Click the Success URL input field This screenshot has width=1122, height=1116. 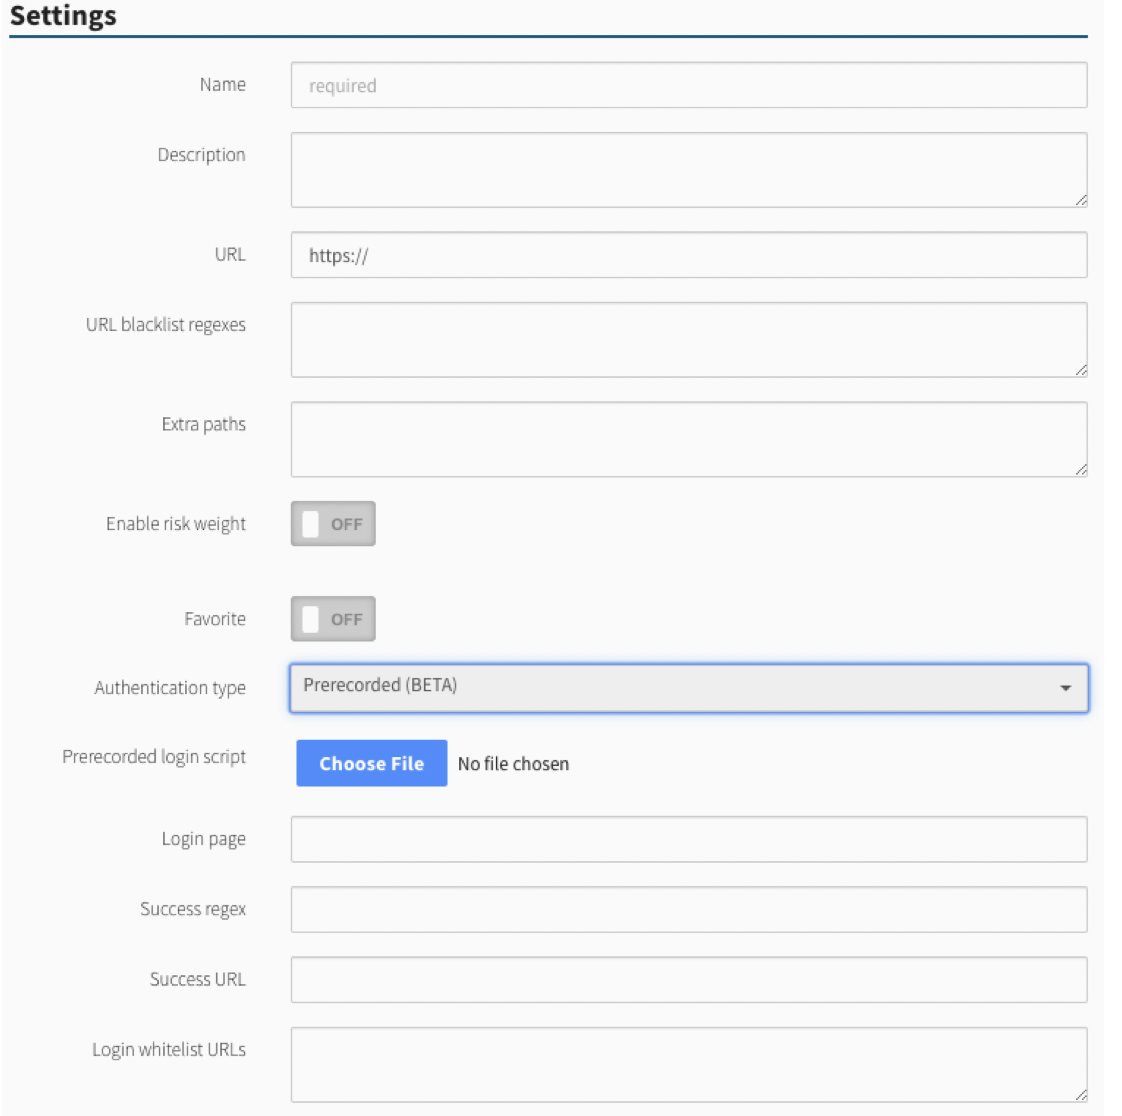tap(688, 979)
